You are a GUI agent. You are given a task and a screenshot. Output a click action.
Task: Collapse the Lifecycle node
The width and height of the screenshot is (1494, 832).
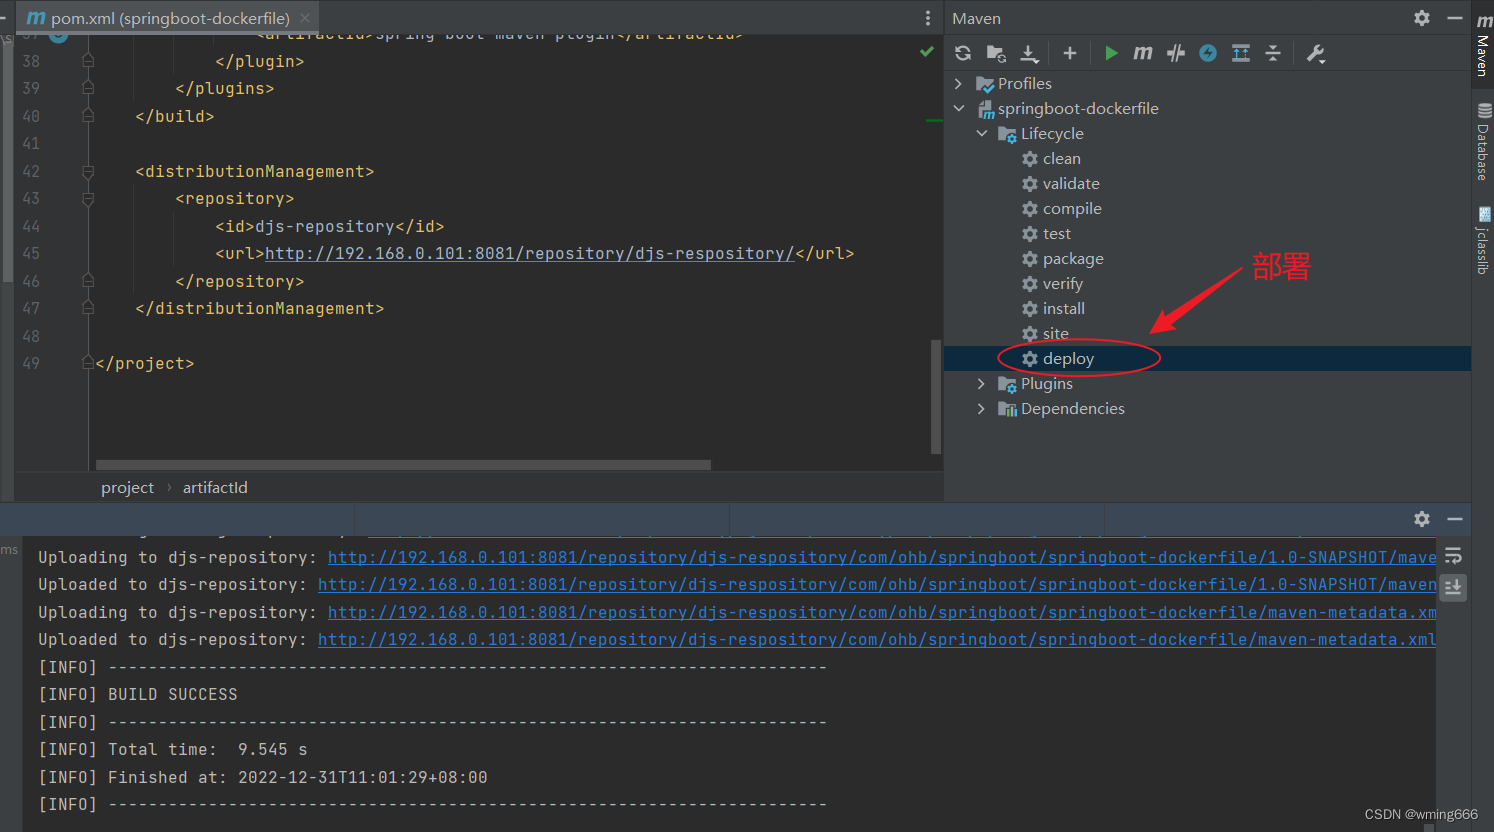(x=982, y=133)
